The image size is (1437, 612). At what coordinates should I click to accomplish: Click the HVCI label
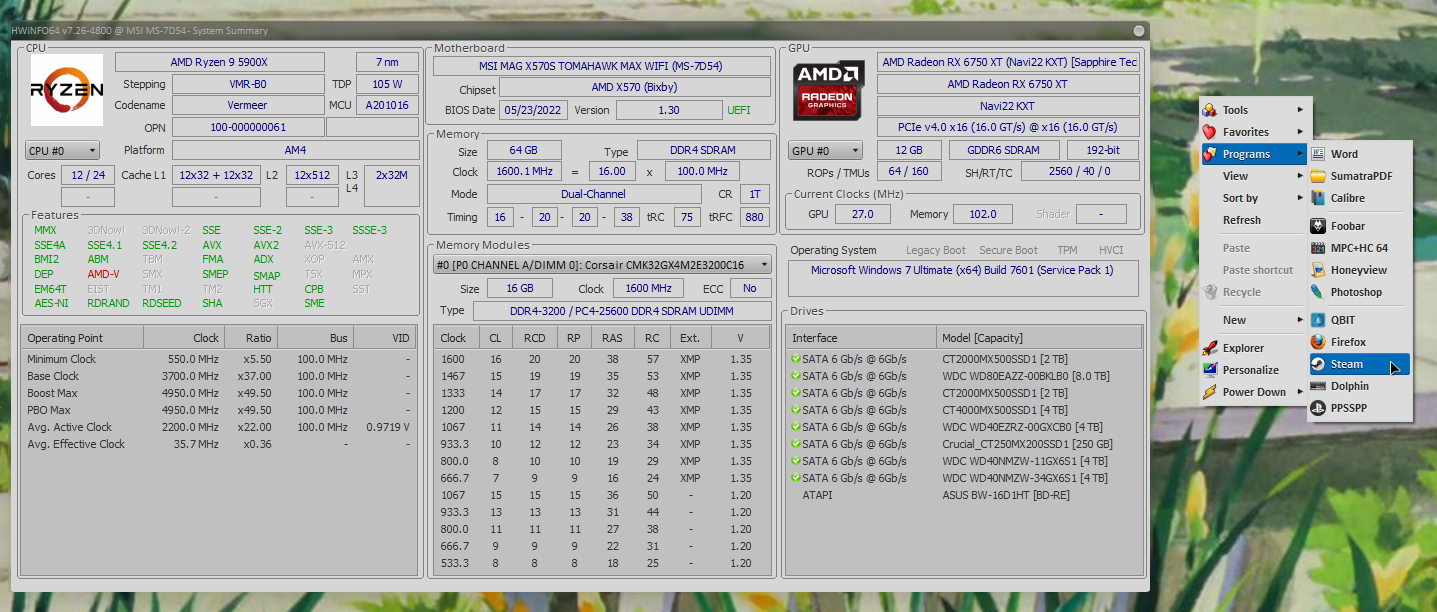coord(1111,250)
